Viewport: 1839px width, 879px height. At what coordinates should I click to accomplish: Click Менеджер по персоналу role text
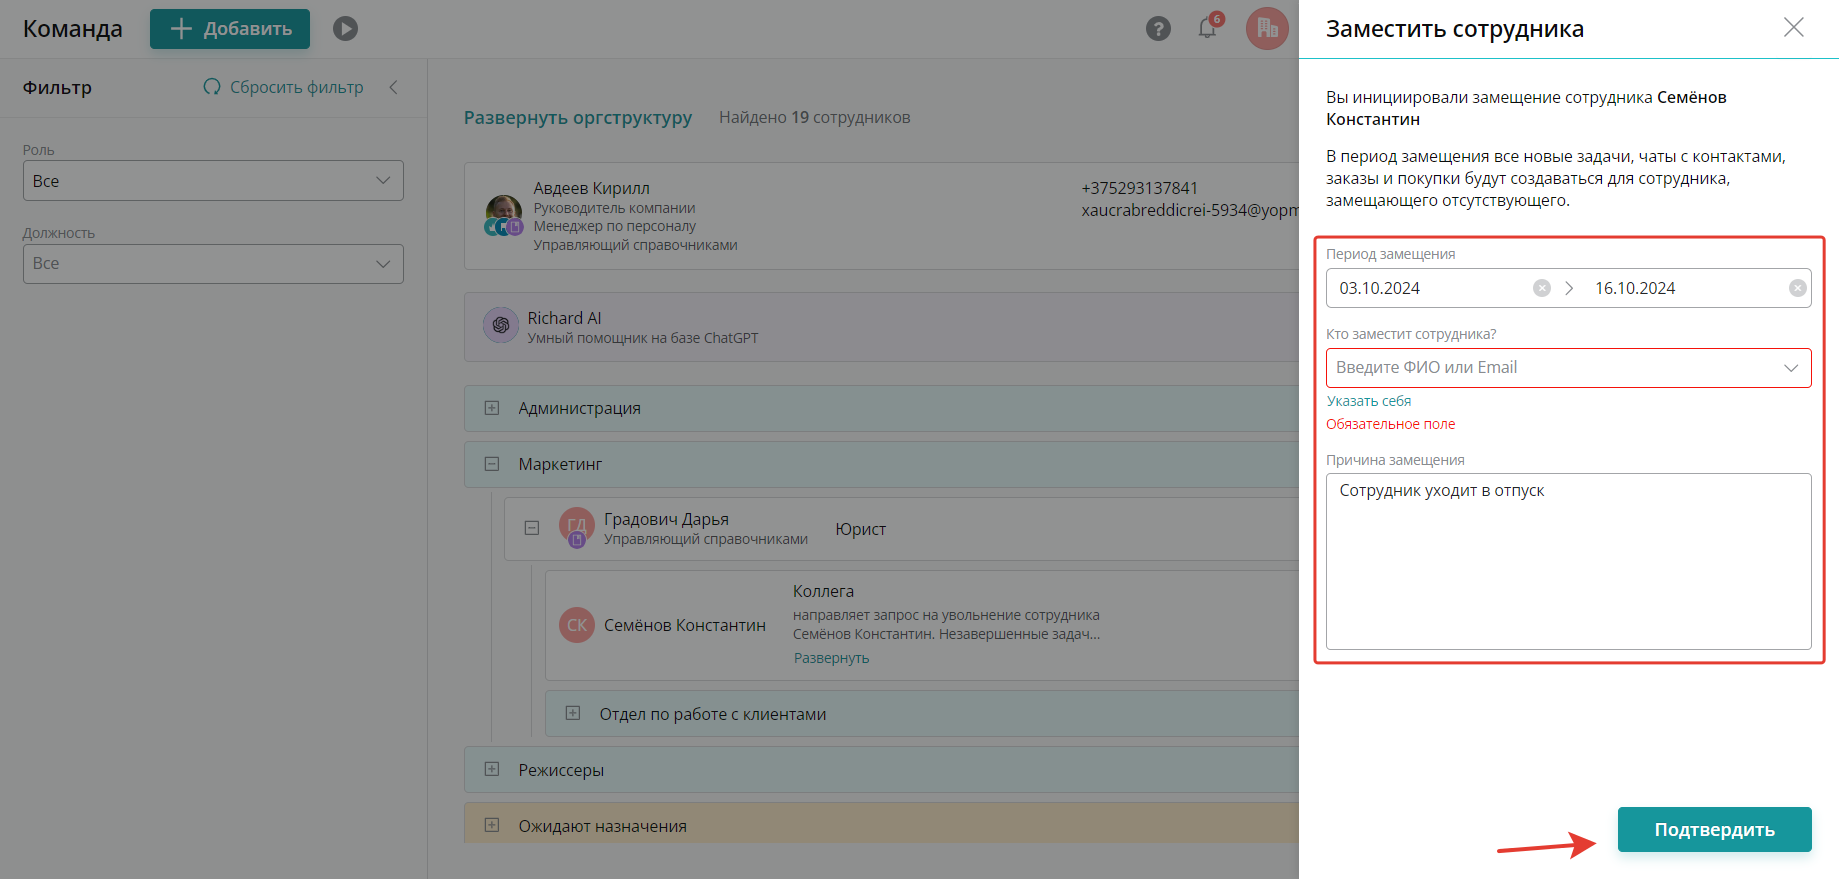click(x=614, y=226)
